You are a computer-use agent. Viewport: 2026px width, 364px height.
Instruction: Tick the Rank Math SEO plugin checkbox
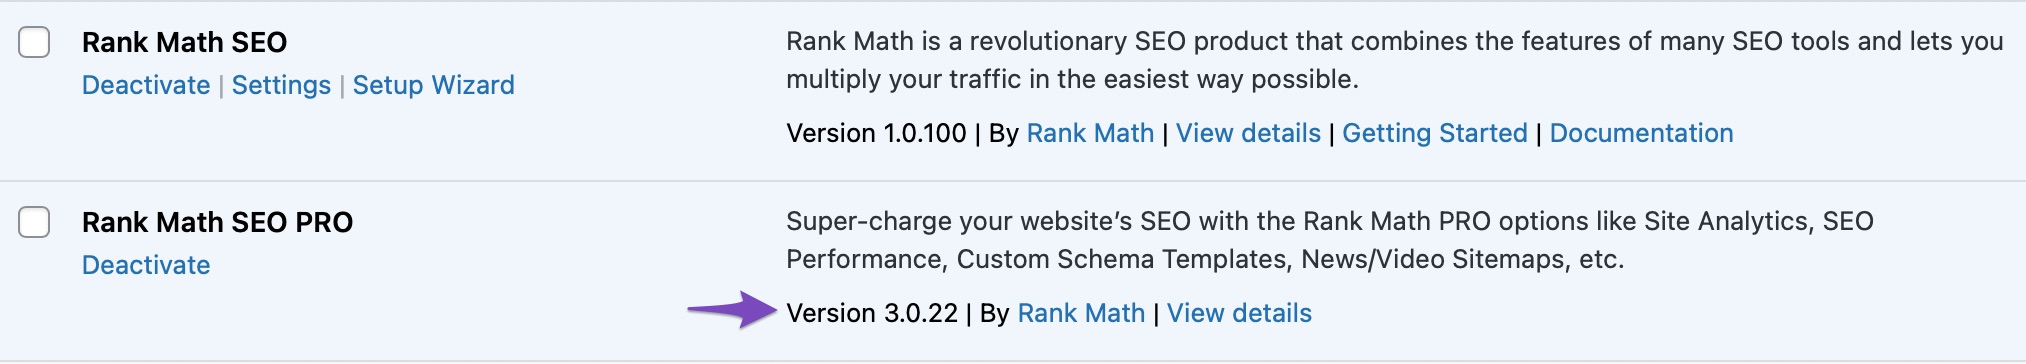(x=34, y=42)
